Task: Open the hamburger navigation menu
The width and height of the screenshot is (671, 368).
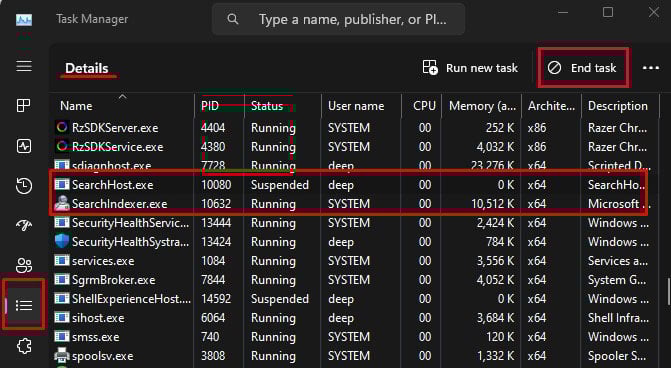Action: point(24,66)
